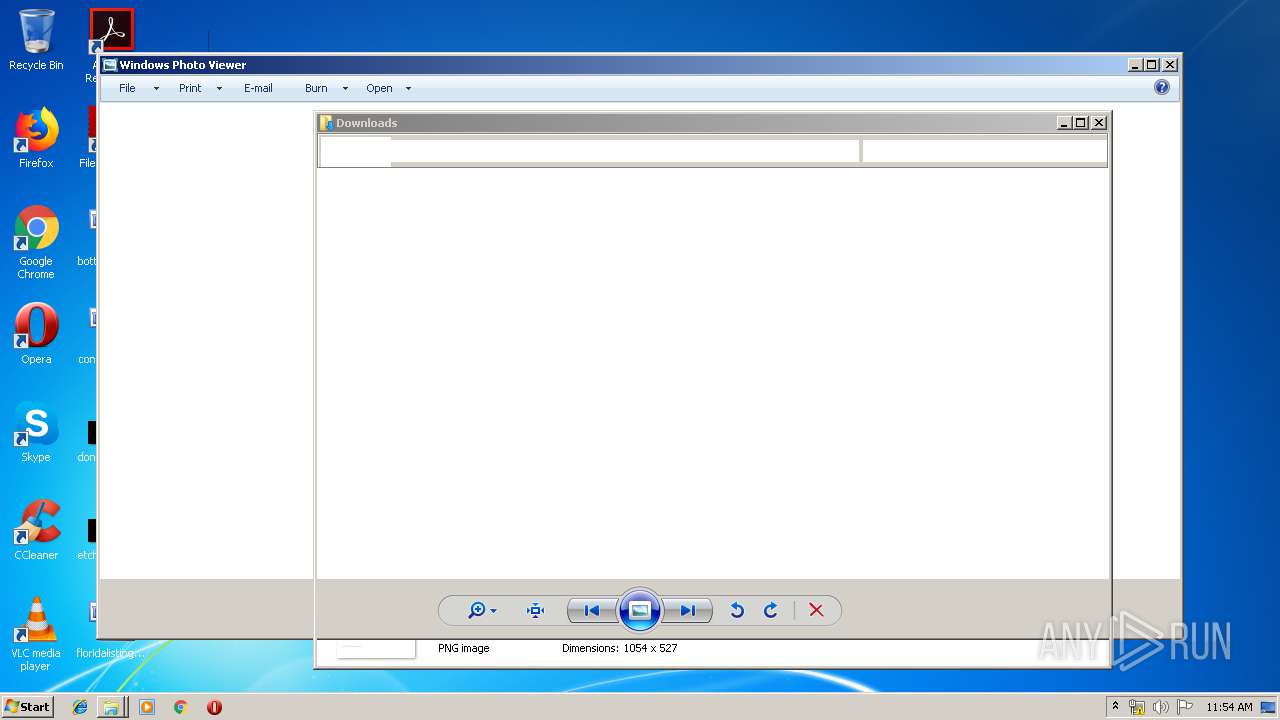Open the Burn menu
The image size is (1280, 720).
316,88
